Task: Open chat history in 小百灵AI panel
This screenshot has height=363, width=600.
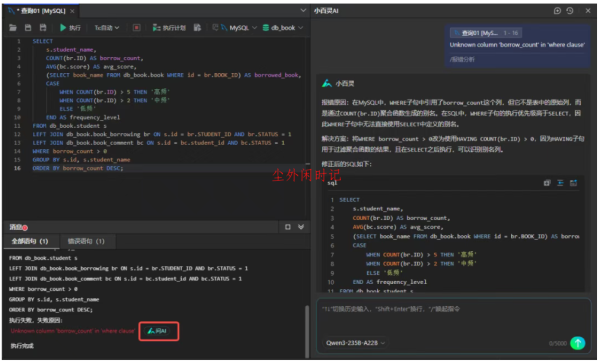Action: tap(570, 11)
